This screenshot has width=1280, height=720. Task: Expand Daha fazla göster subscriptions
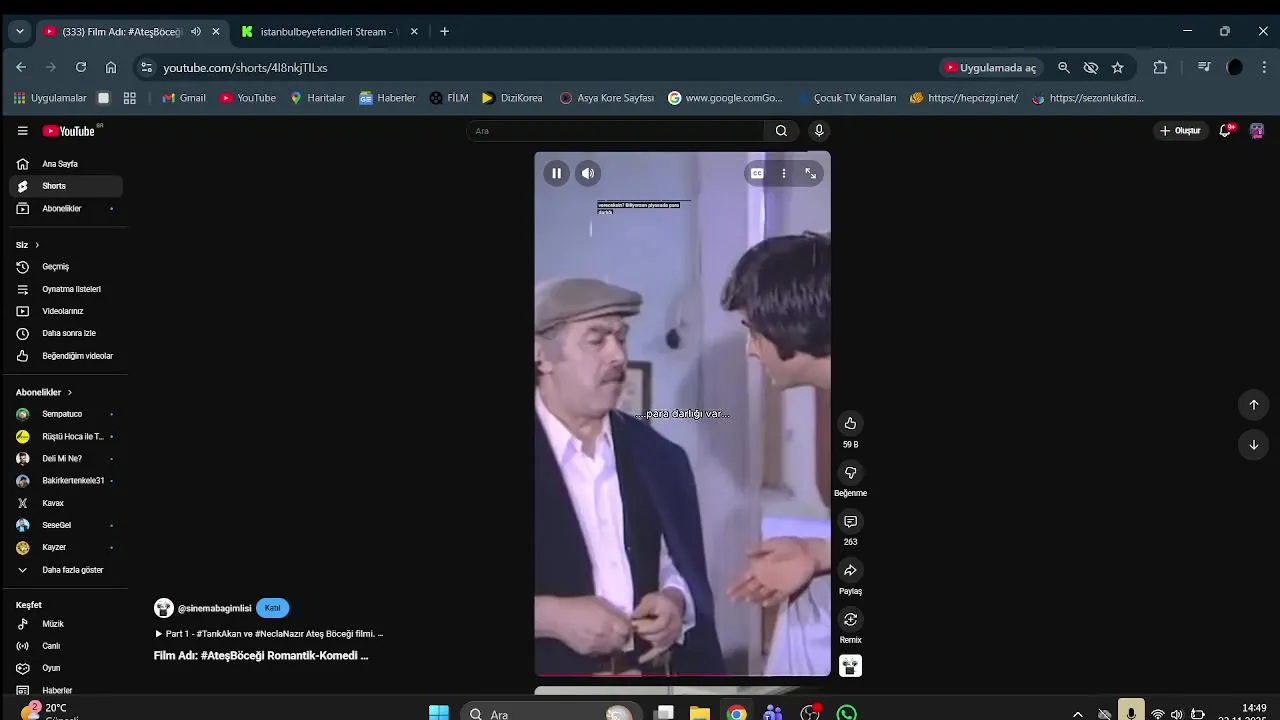66,570
